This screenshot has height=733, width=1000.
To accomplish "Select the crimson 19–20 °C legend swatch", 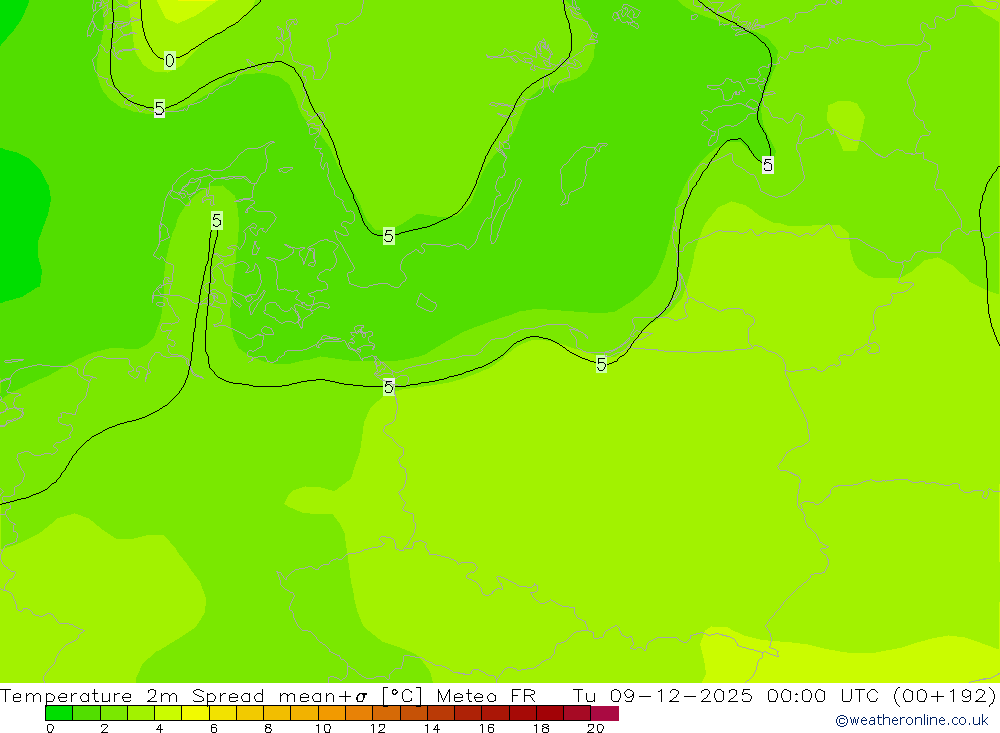I will tap(577, 713).
